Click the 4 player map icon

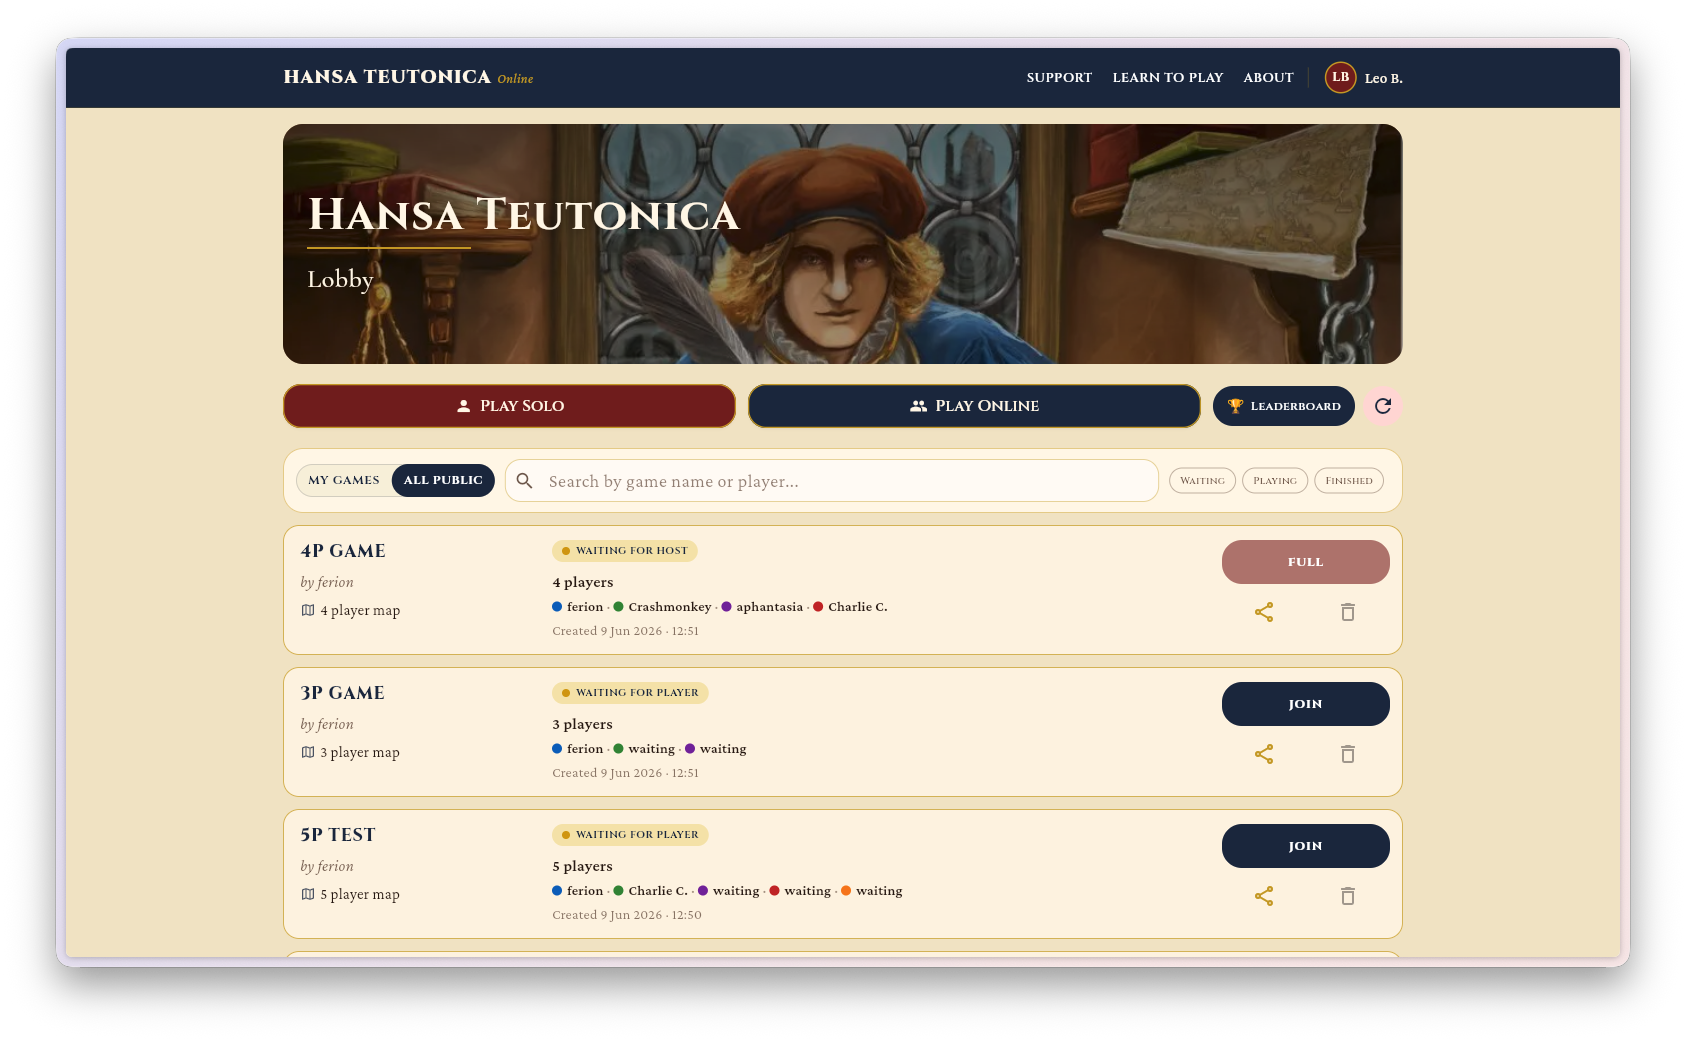coord(308,610)
